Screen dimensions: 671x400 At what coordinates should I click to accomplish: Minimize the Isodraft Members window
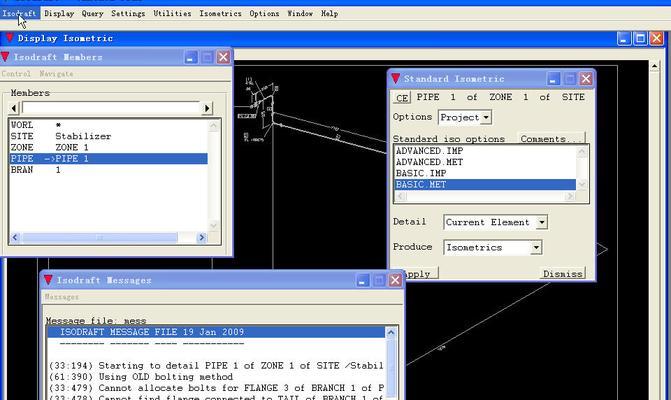(x=192, y=57)
